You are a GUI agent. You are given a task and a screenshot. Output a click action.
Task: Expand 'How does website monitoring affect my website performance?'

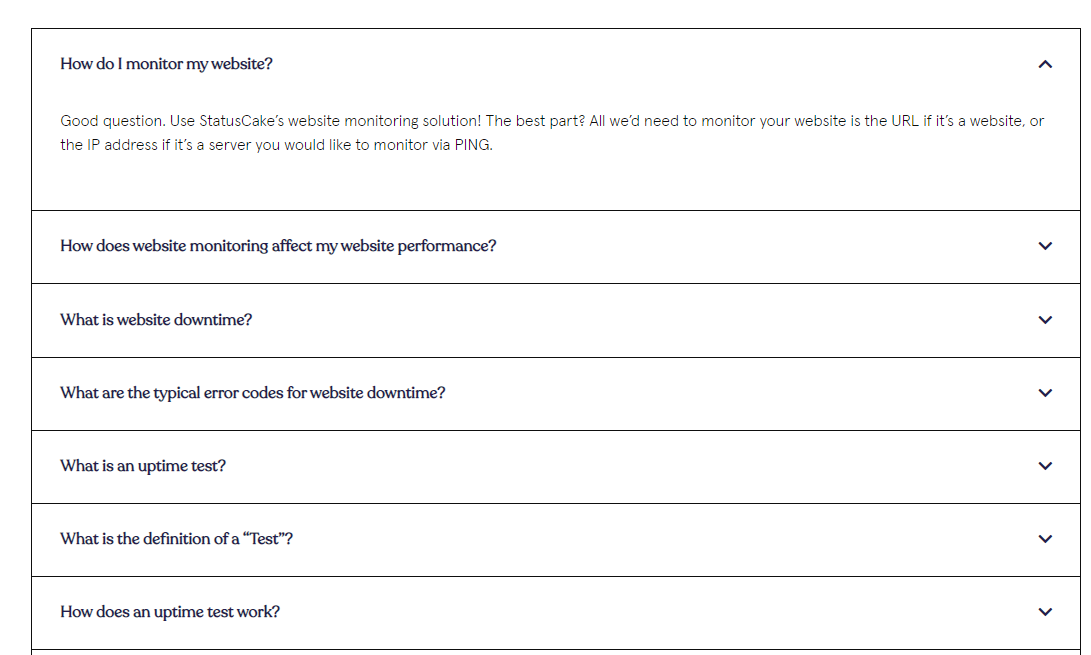(278, 246)
